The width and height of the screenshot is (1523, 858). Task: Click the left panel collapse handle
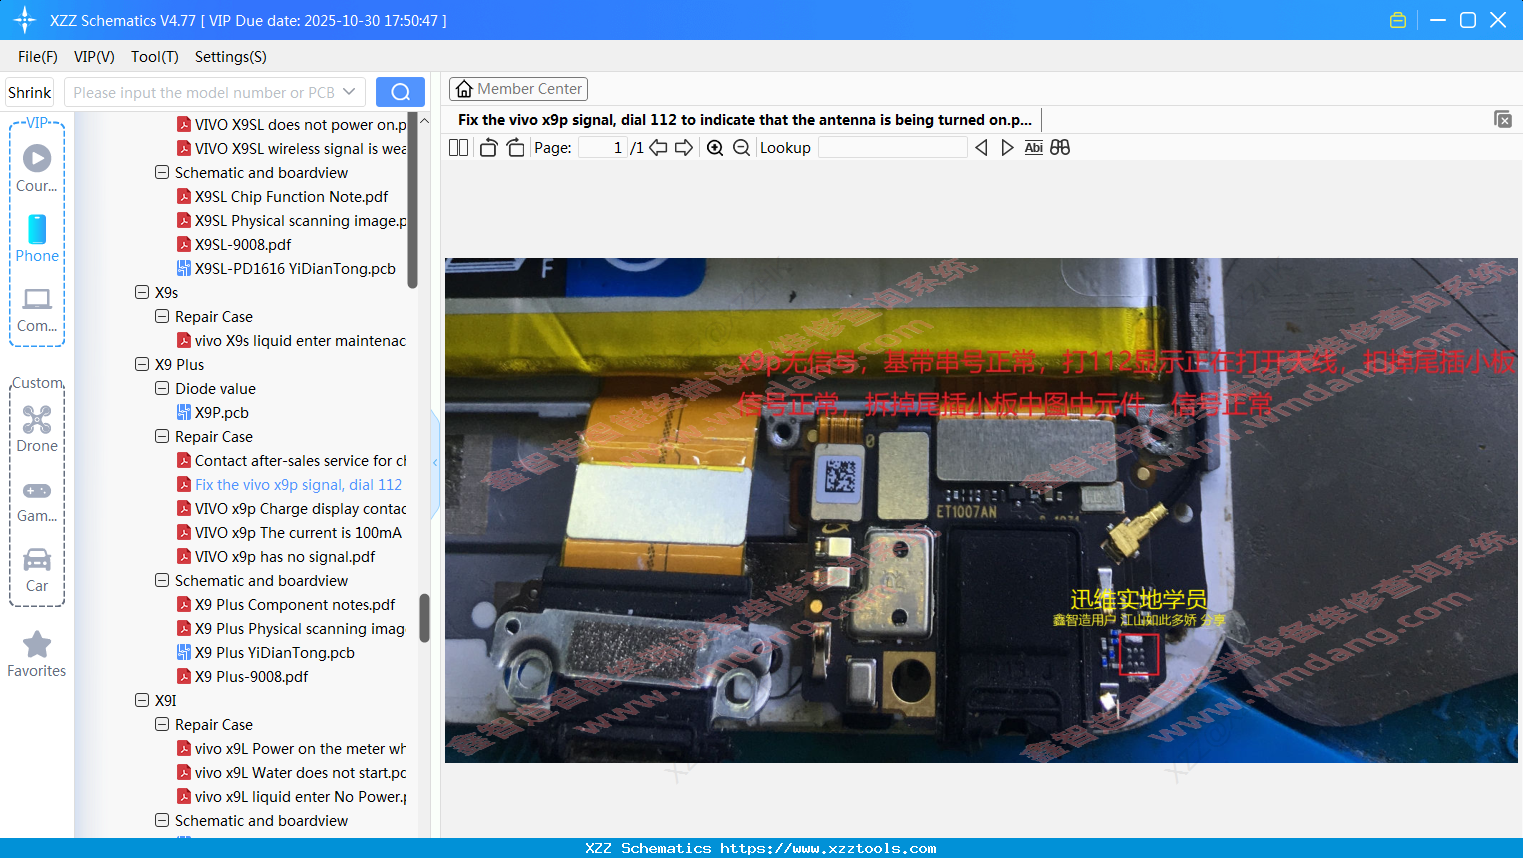(x=435, y=463)
